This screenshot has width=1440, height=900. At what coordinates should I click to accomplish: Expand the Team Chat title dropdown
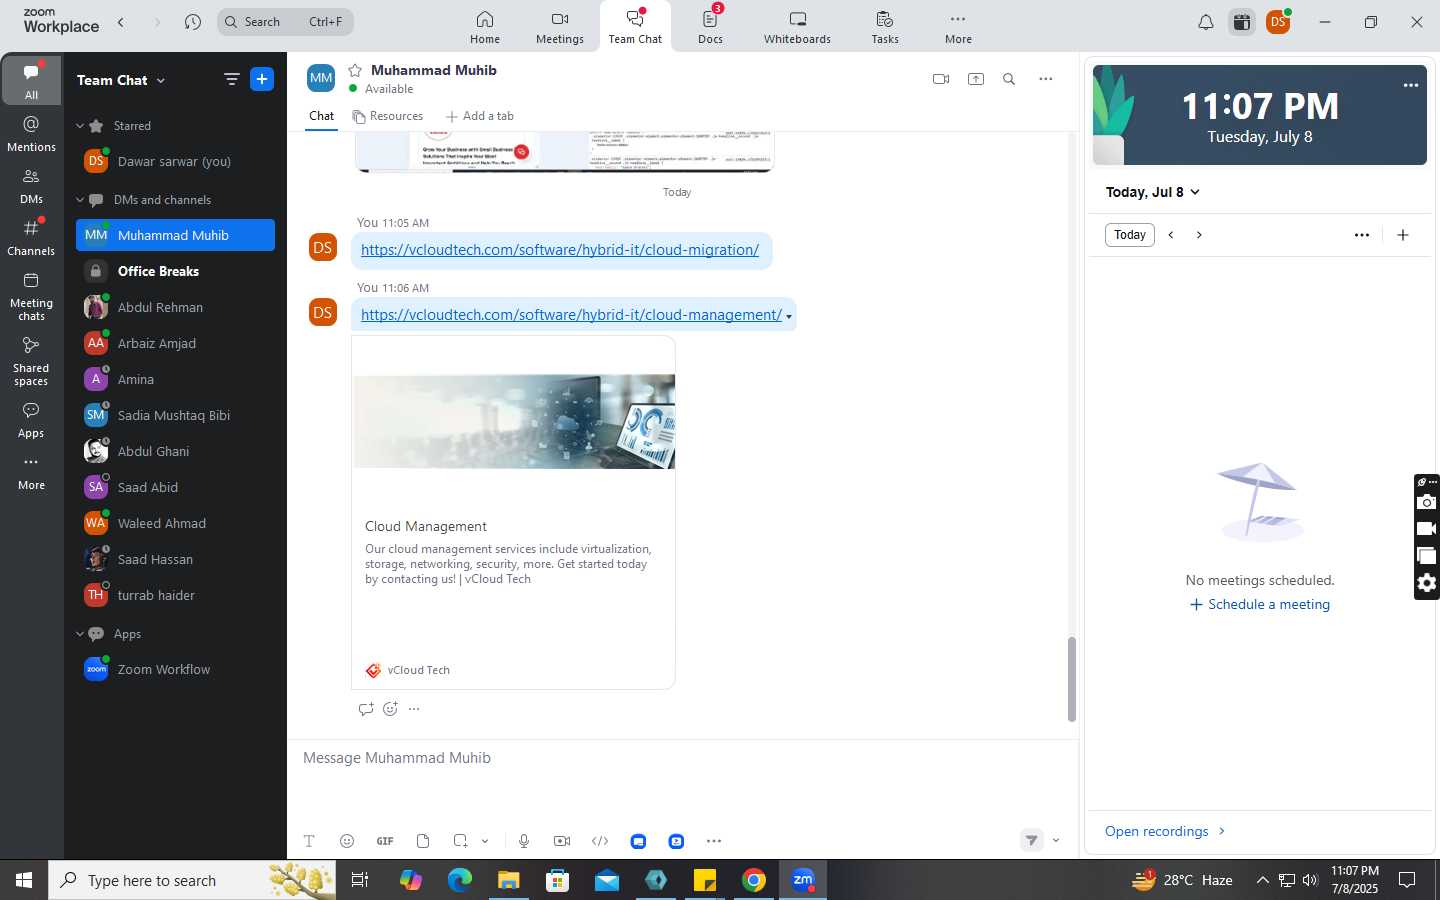coord(161,81)
